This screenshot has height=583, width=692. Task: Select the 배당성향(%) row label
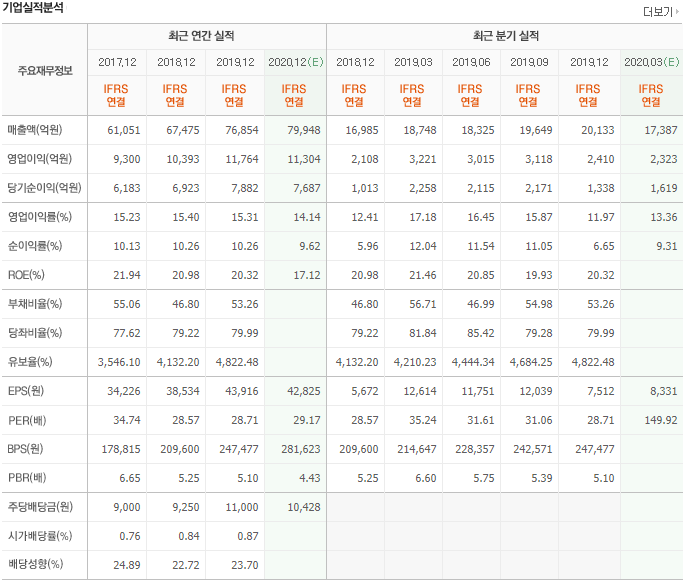(35, 564)
